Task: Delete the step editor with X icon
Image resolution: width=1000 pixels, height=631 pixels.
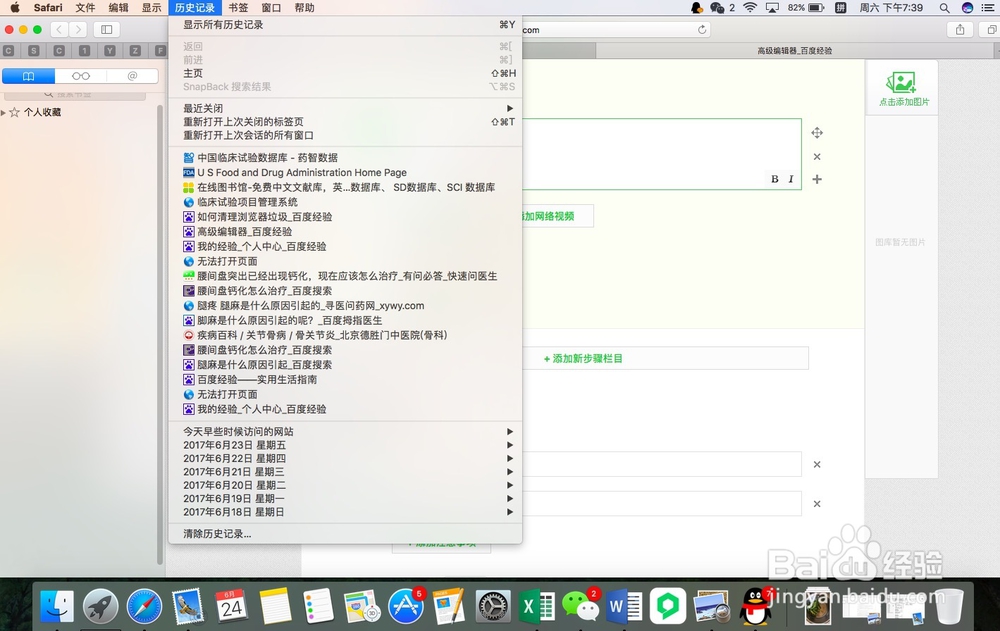Action: pos(817,157)
